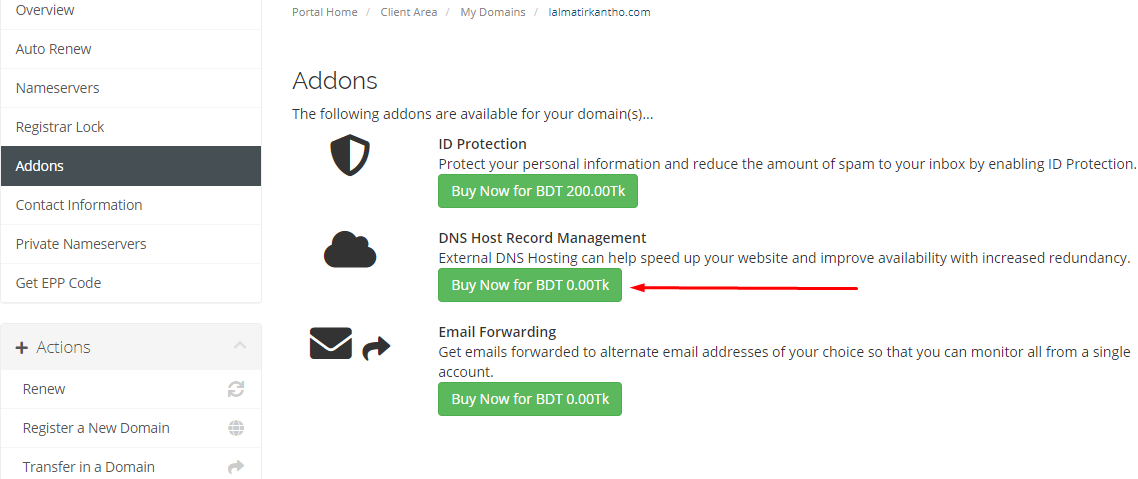Buy Email Forwarding for BDT 0.00Tk
This screenshot has width=1138, height=479.
[530, 398]
